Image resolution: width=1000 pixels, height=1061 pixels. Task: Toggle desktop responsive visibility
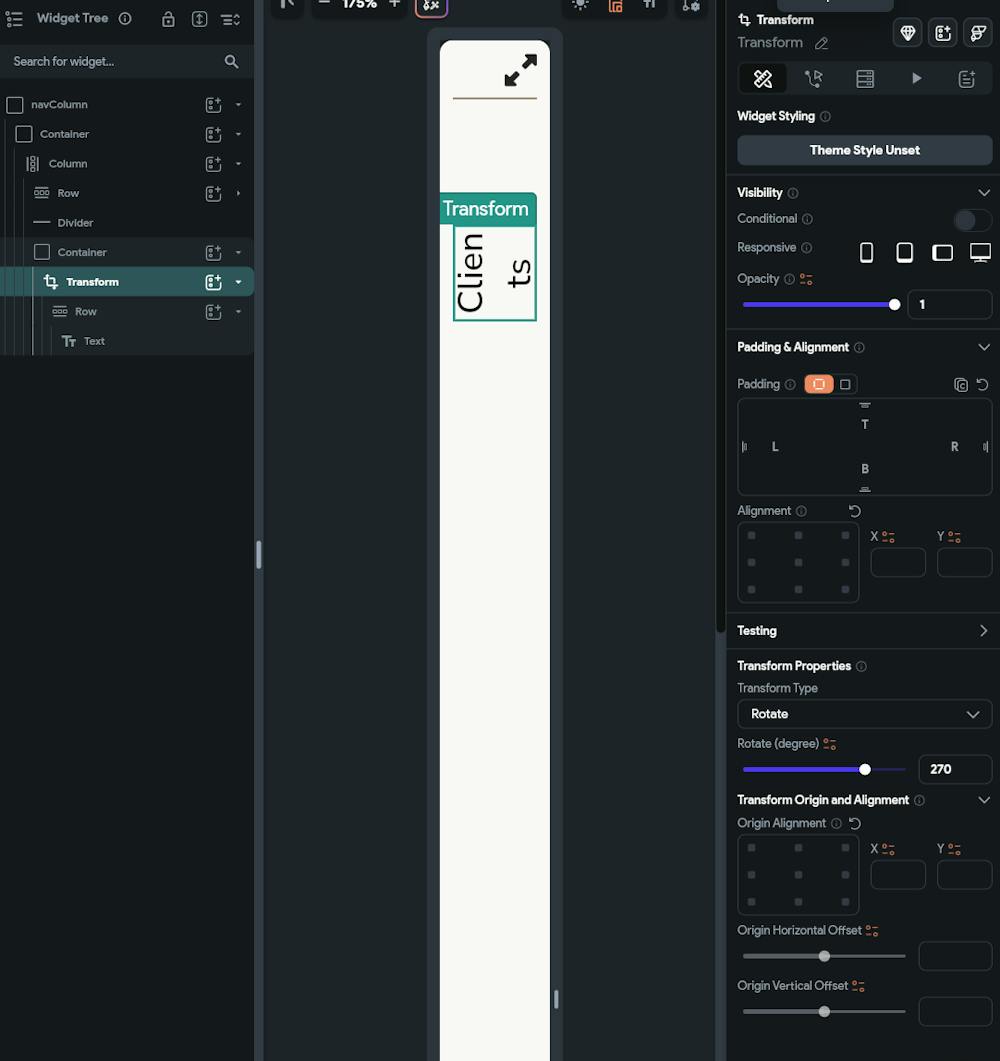point(980,252)
